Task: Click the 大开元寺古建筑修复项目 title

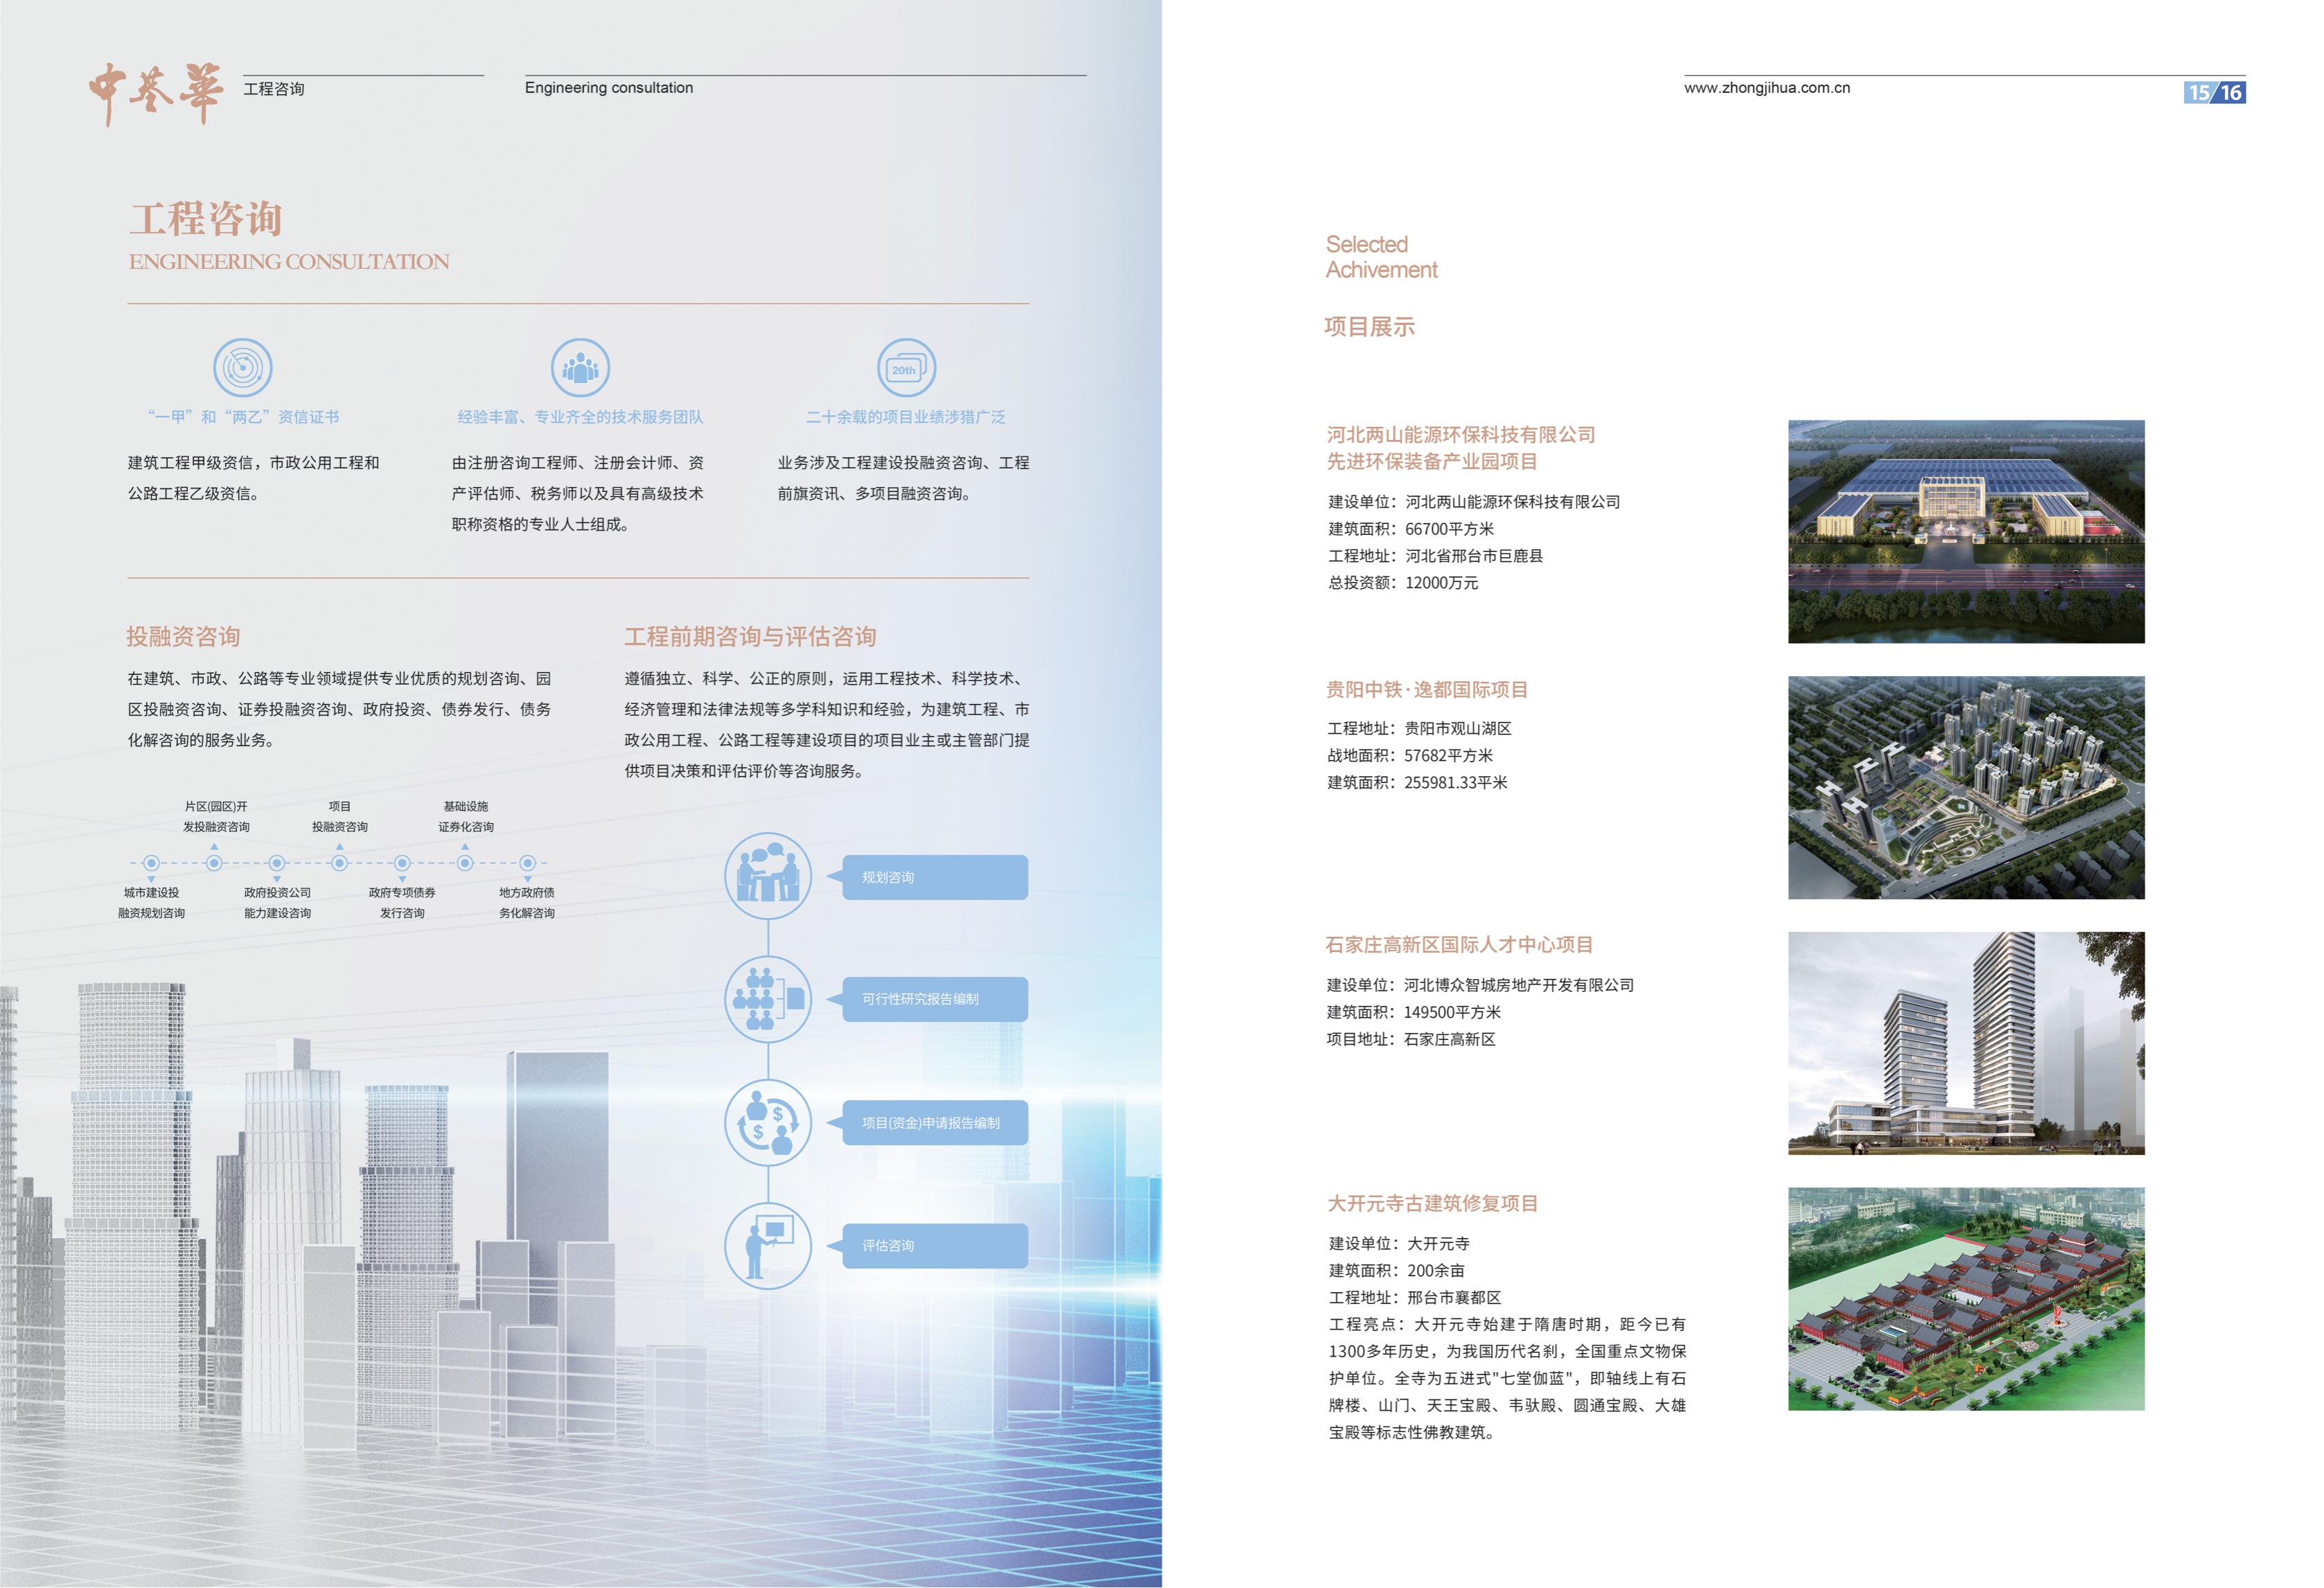Action: click(1432, 1203)
